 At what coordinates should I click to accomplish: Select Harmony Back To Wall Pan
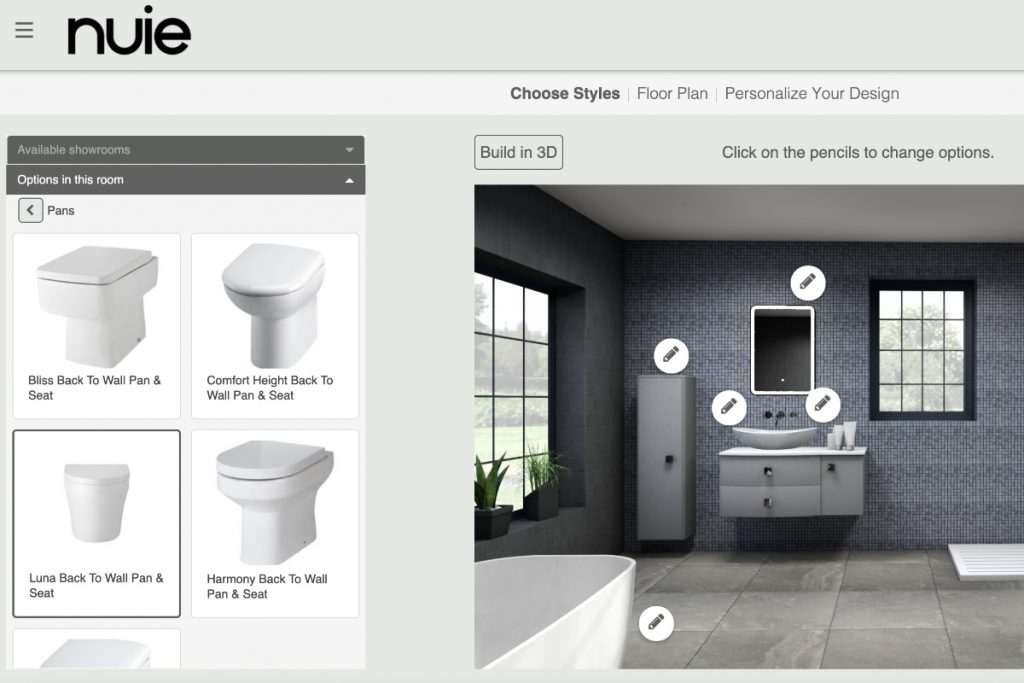tap(275, 523)
